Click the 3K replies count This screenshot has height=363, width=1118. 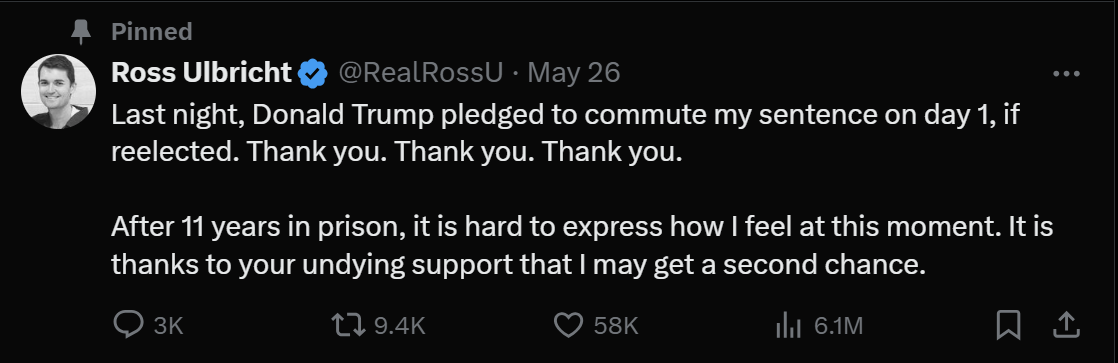[x=169, y=327]
